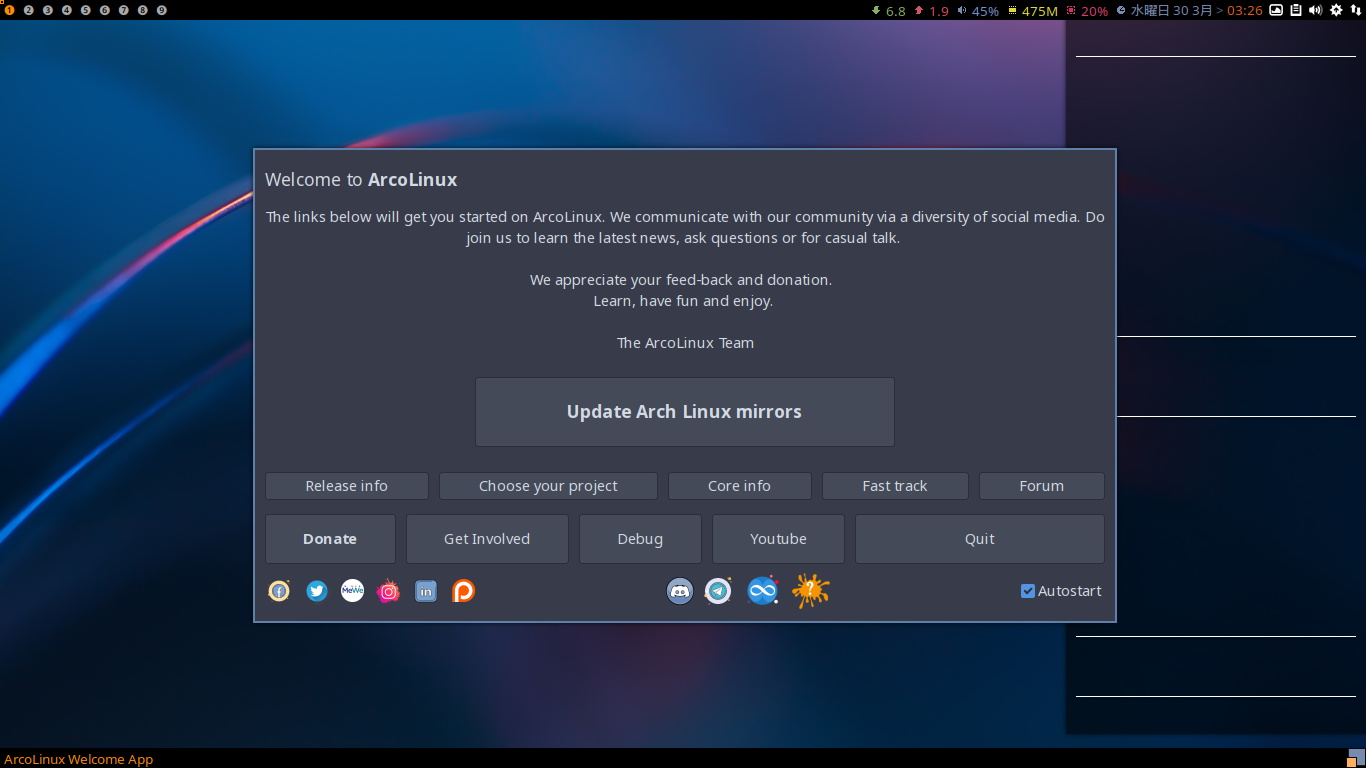Switch to workspace 5 in the top bar
The height and width of the screenshot is (768, 1366).
pyautogui.click(x=86, y=10)
